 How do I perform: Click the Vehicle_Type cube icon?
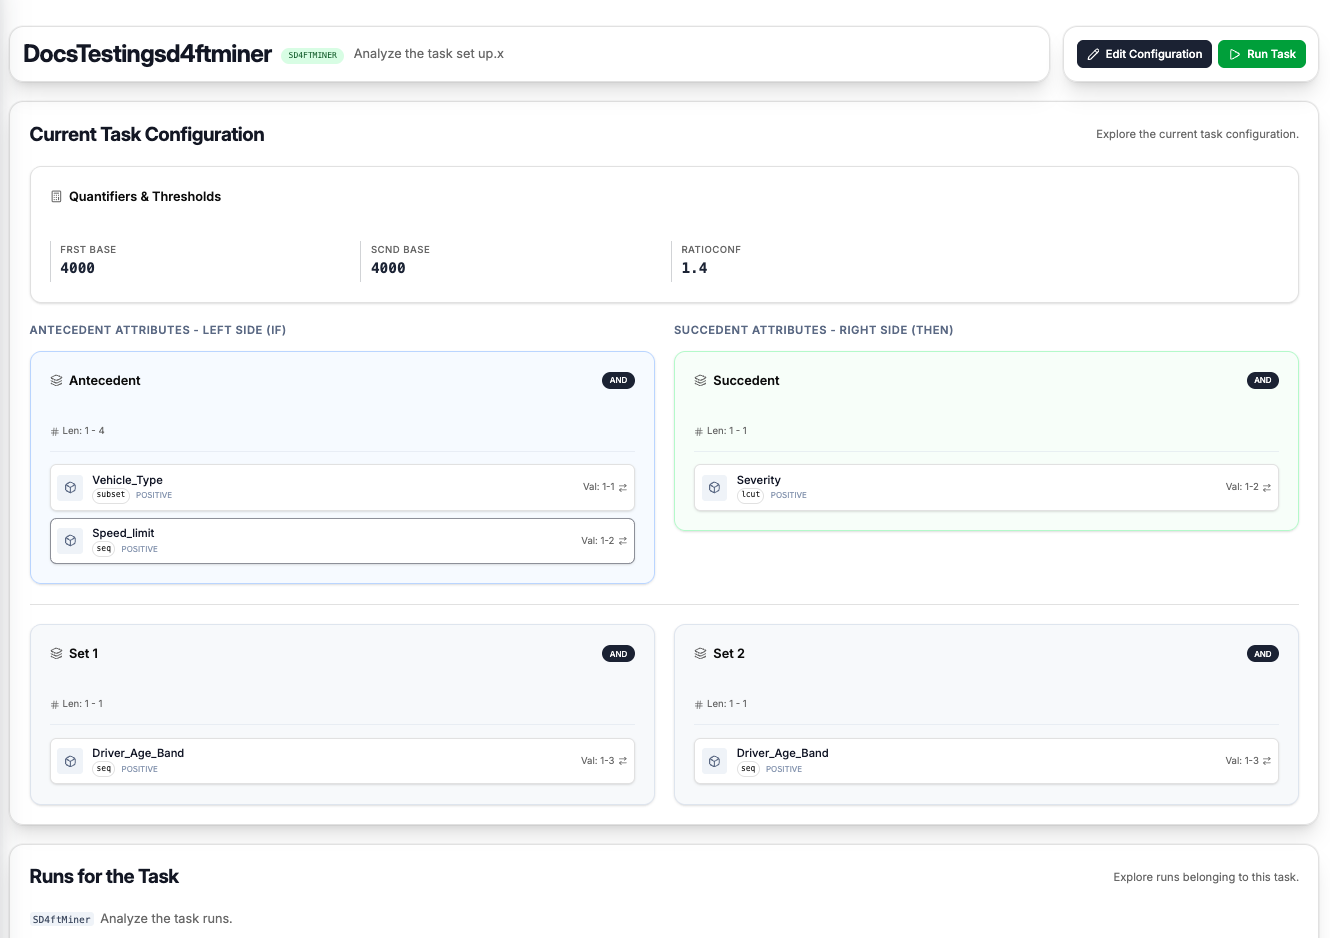tap(70, 488)
